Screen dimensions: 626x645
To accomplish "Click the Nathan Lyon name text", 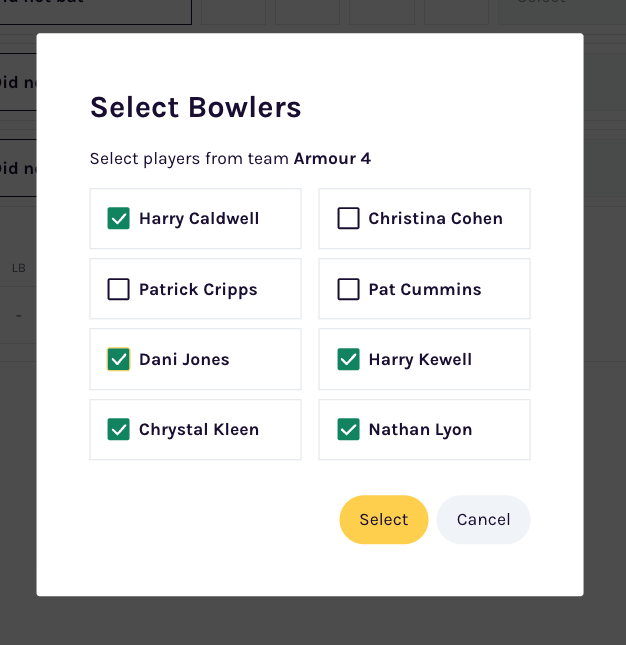I will 420,430.
